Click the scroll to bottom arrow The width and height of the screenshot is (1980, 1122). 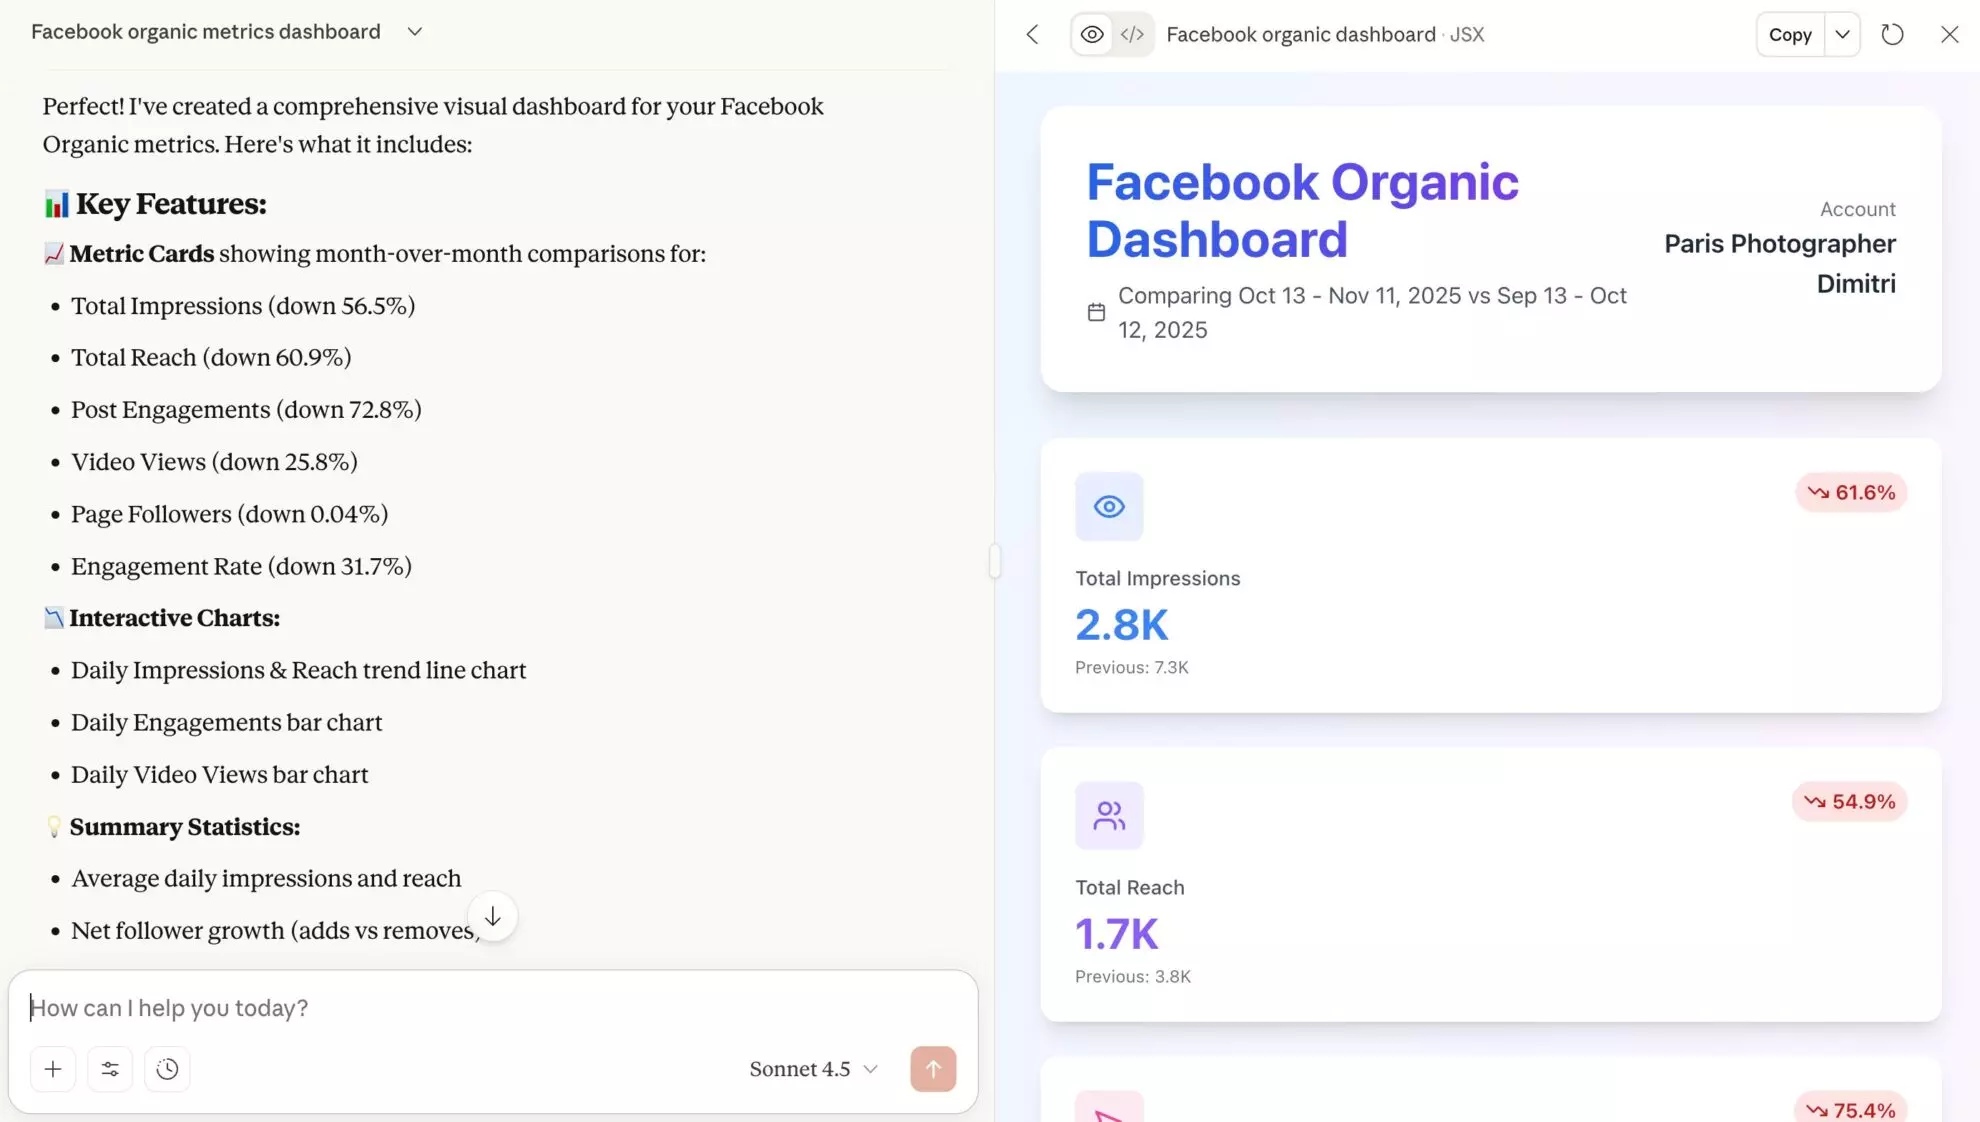(x=492, y=916)
